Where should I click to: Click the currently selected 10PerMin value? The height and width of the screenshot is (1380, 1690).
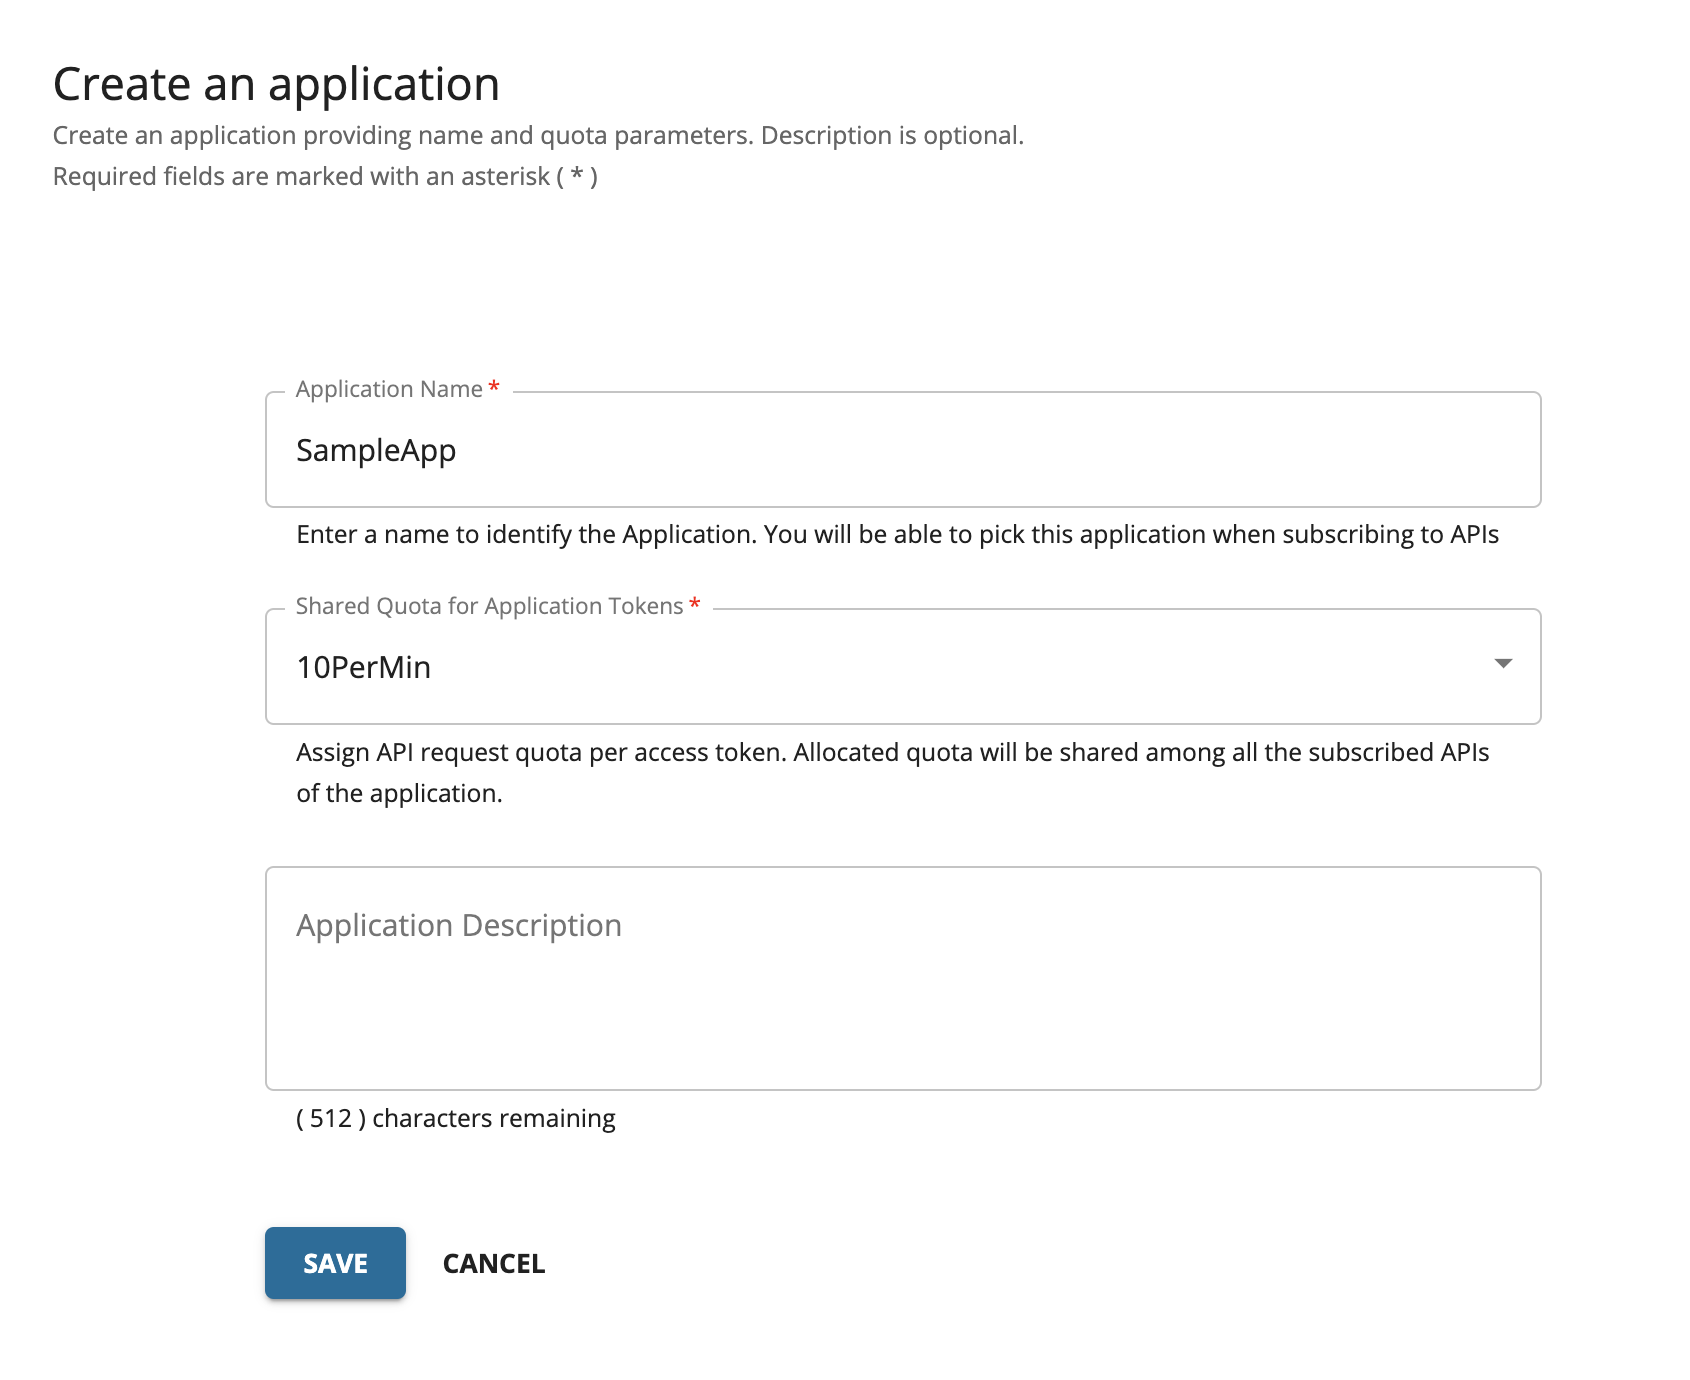364,666
